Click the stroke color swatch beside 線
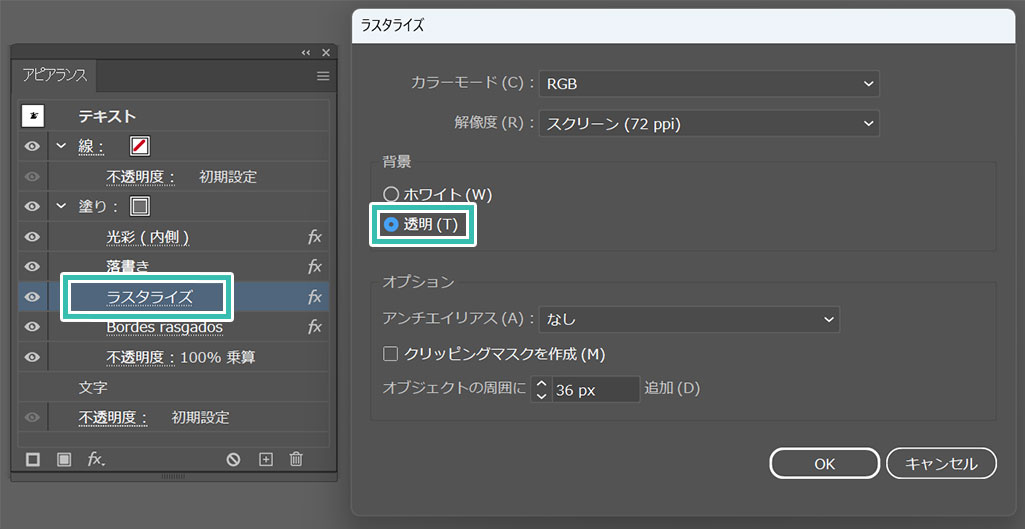Viewport: 1025px width, 529px height. 140,147
